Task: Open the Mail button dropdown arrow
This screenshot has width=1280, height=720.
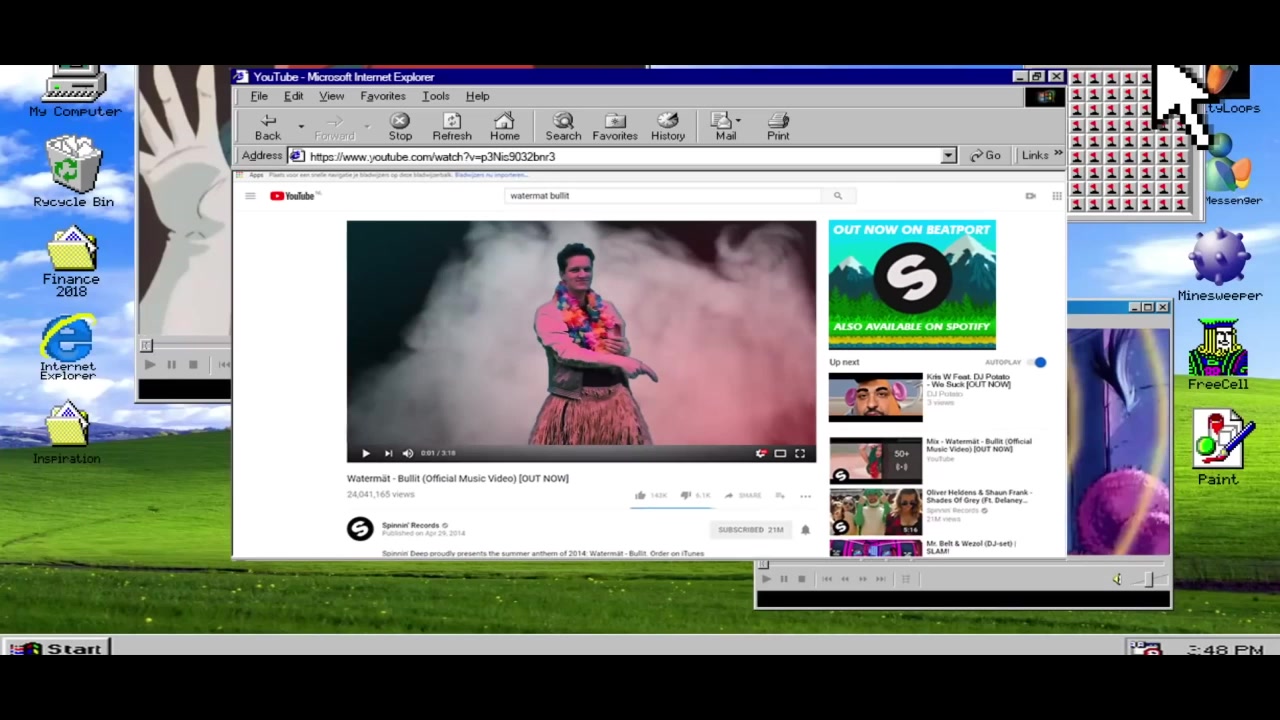Action: point(738,121)
